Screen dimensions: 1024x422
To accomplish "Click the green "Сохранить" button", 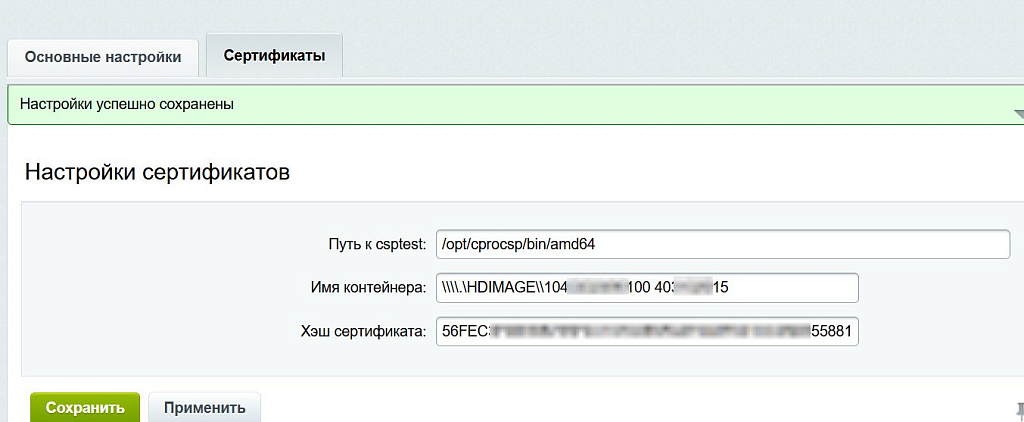I will (85, 407).
